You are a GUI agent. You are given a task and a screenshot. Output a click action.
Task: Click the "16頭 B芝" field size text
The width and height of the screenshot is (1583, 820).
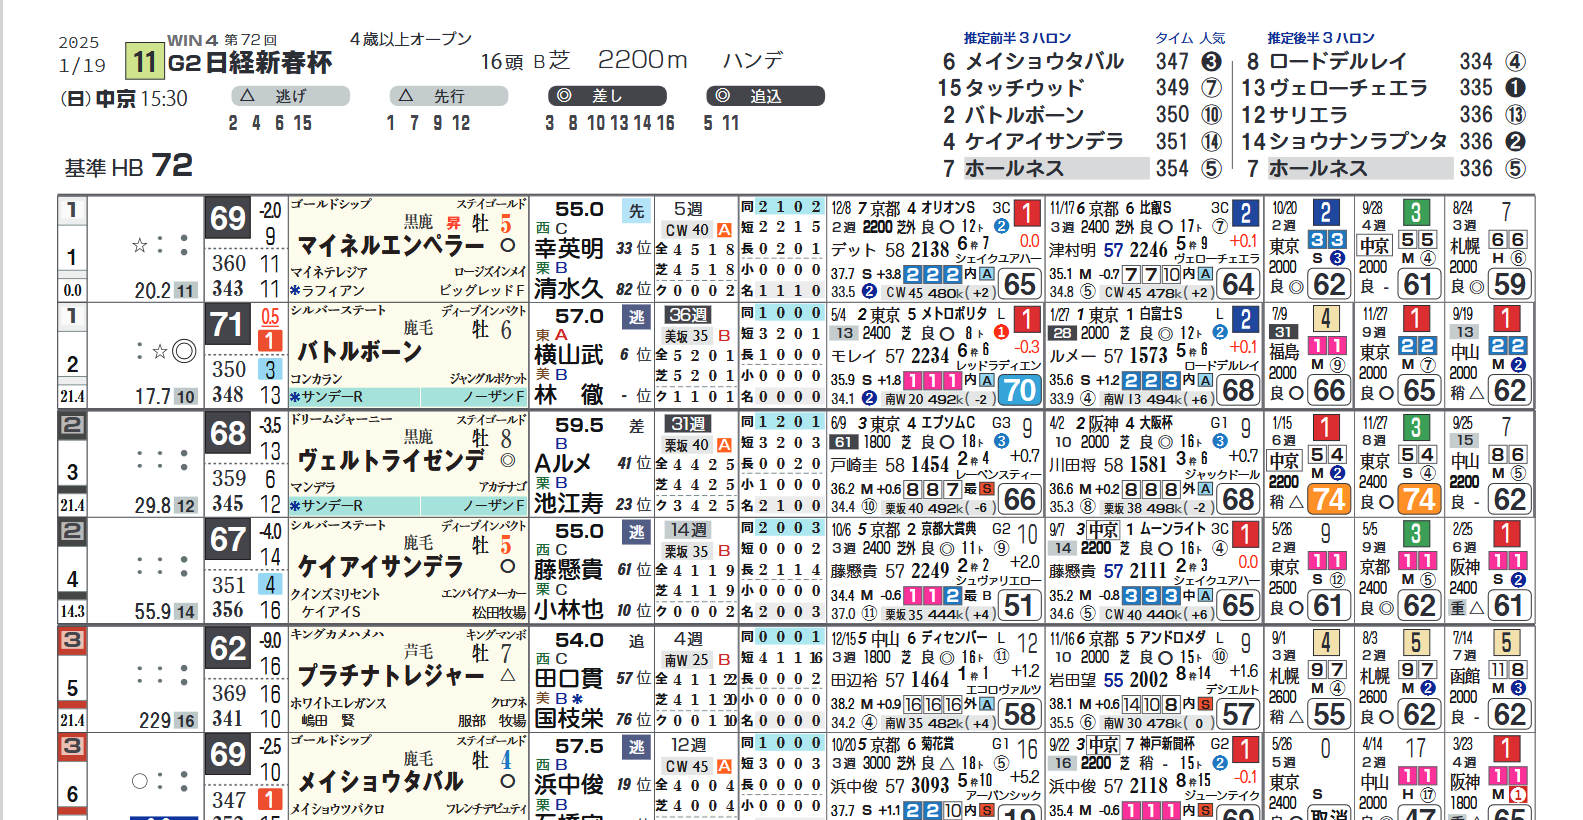525,61
